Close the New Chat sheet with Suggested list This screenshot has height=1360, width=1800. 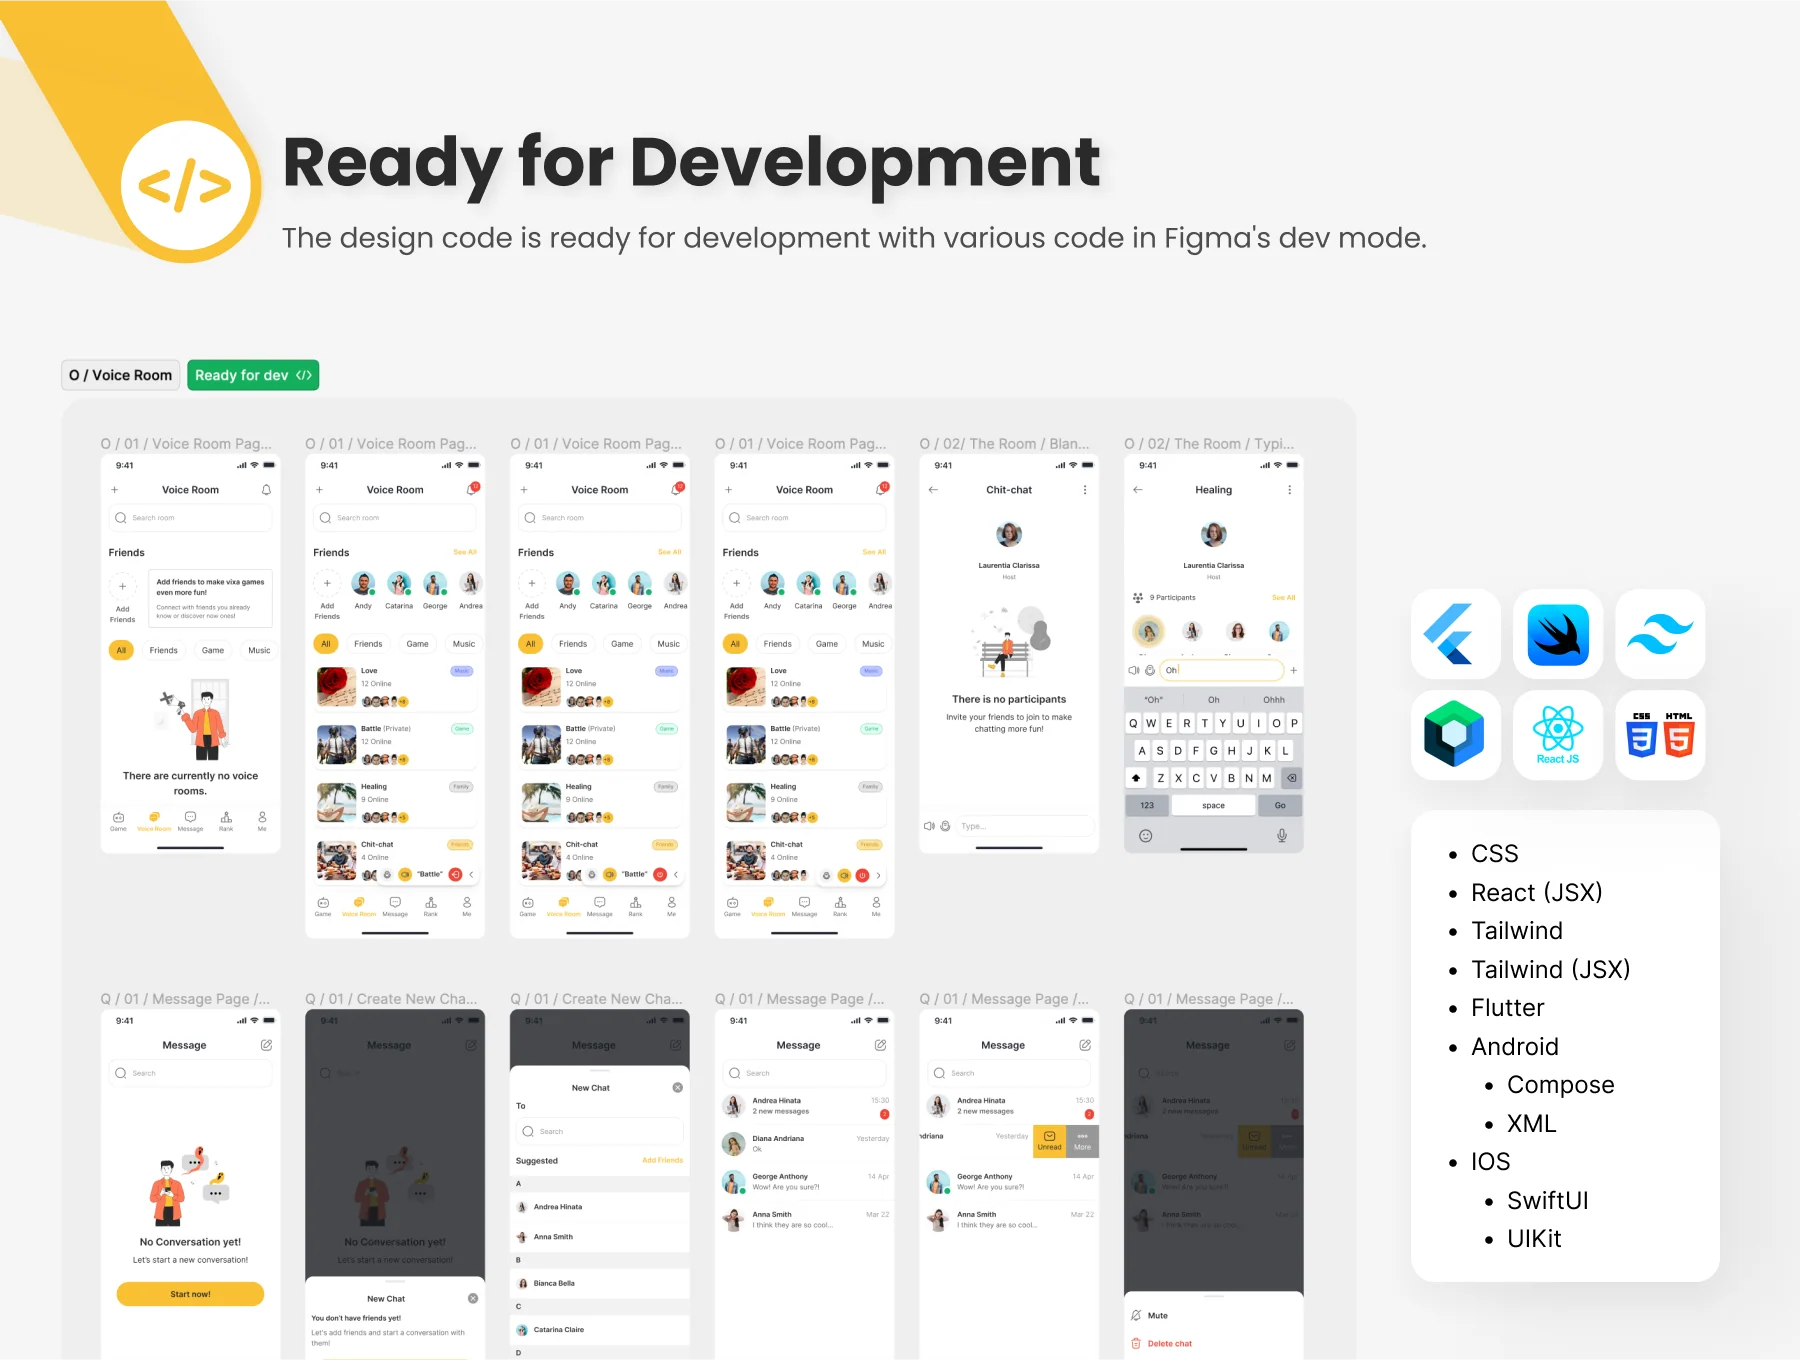pos(678,1087)
